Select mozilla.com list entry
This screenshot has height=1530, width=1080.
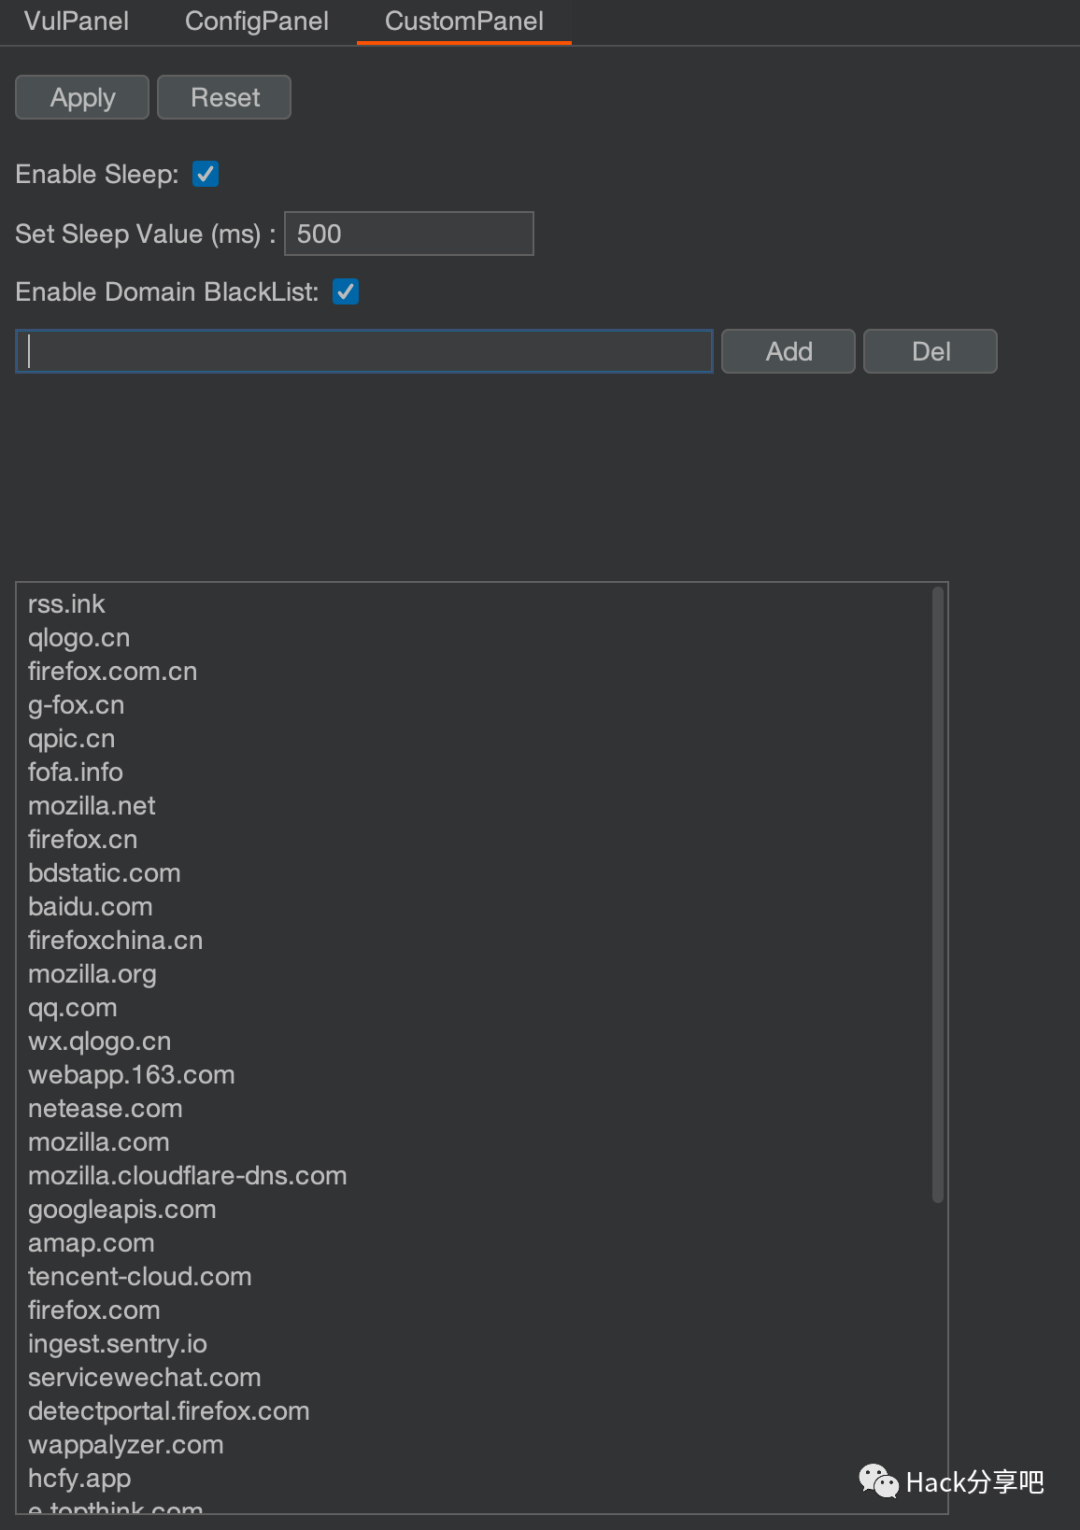pyautogui.click(x=98, y=1143)
